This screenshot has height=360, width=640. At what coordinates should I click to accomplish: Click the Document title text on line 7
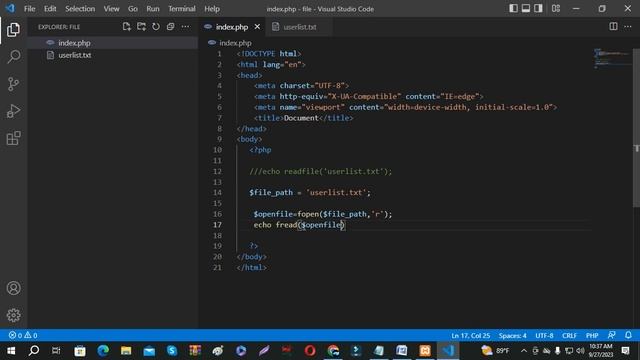pyautogui.click(x=301, y=118)
